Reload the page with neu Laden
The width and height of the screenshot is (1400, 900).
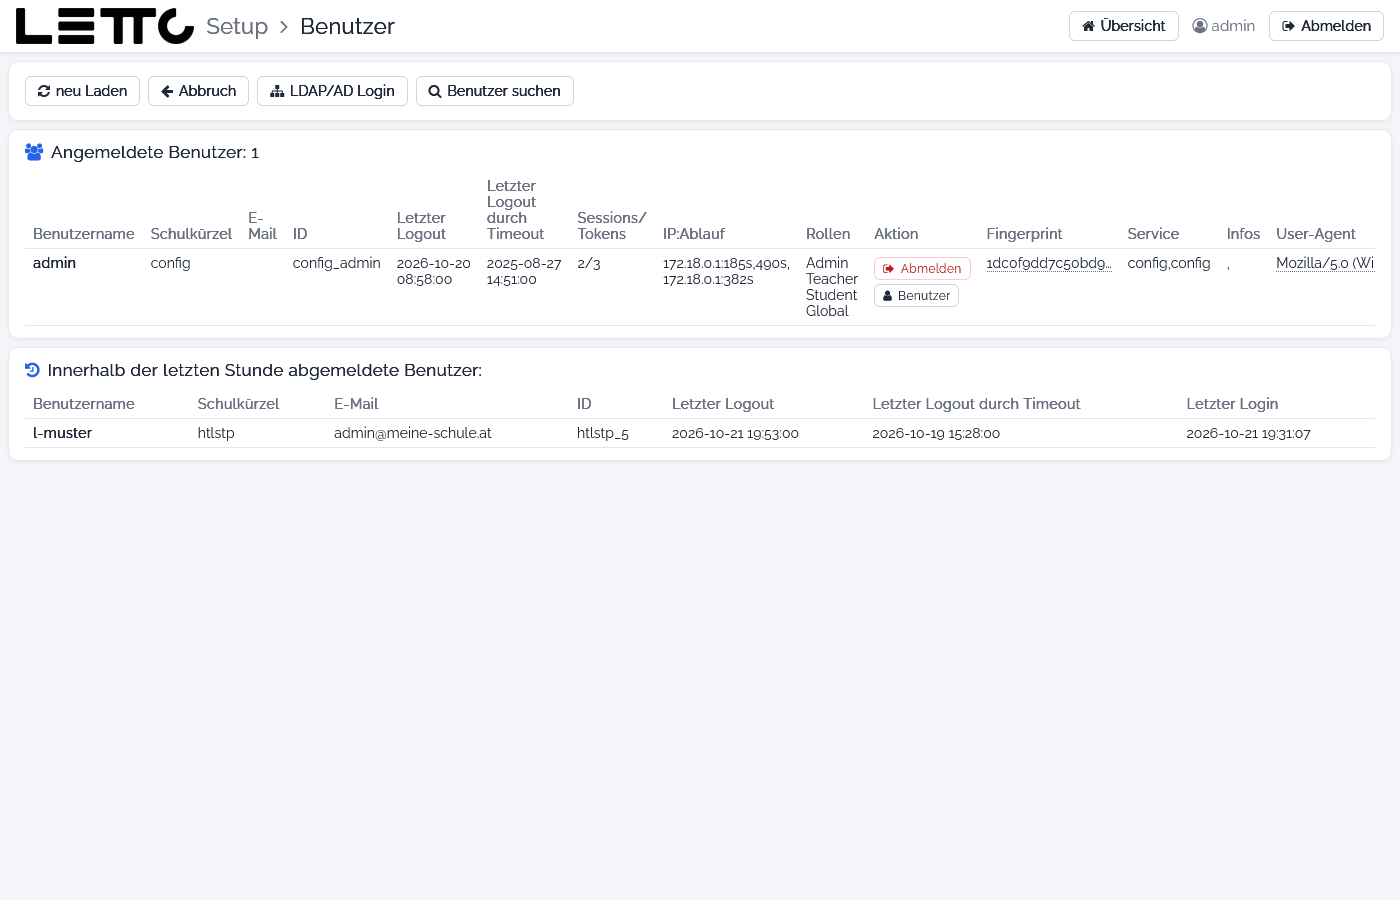[82, 91]
